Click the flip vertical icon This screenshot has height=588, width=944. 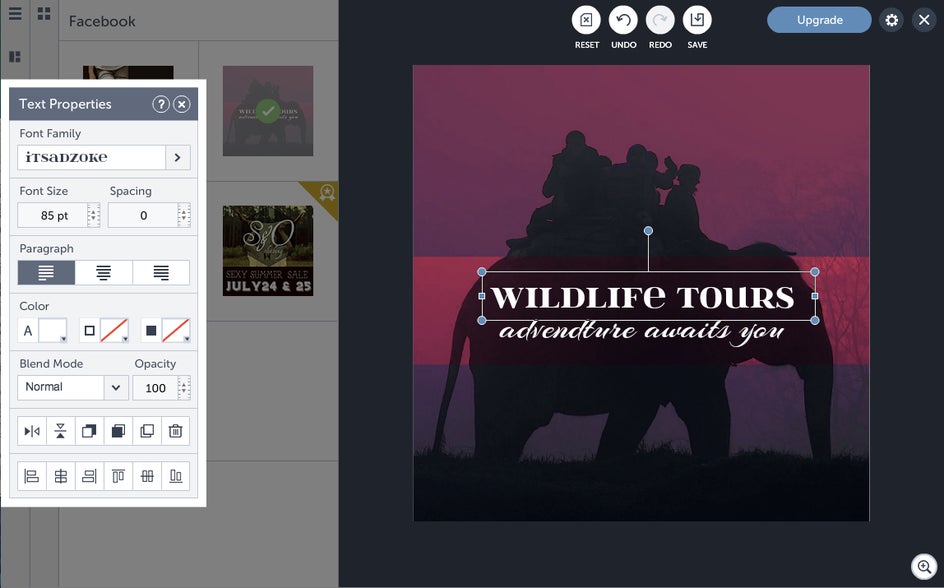(60, 431)
